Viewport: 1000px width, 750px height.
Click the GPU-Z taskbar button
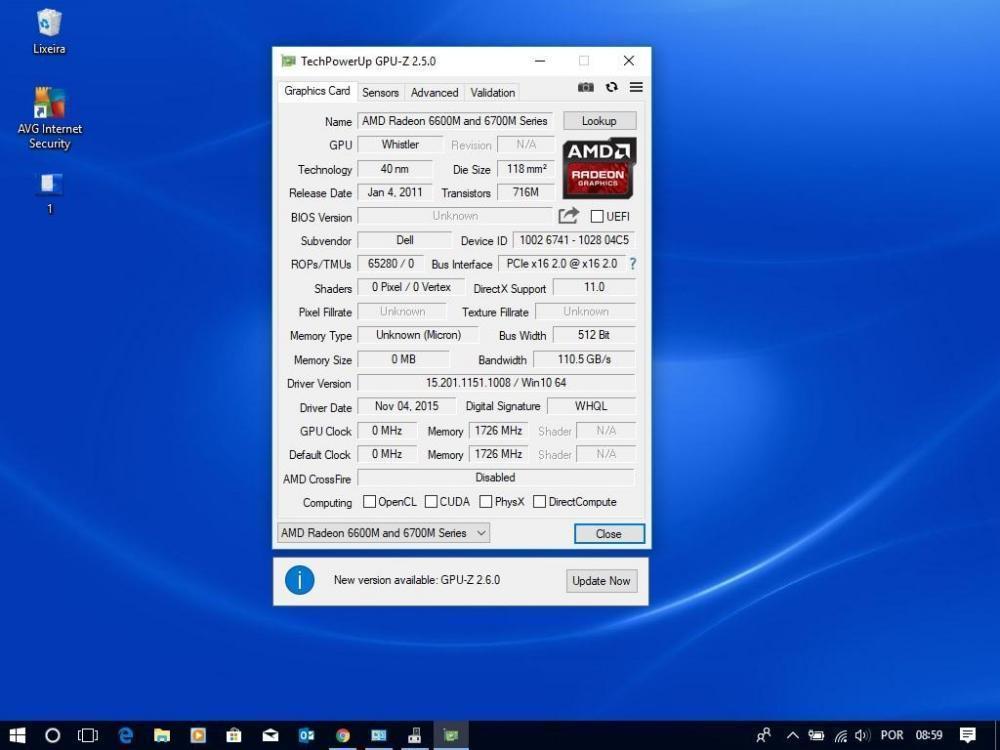(x=451, y=735)
